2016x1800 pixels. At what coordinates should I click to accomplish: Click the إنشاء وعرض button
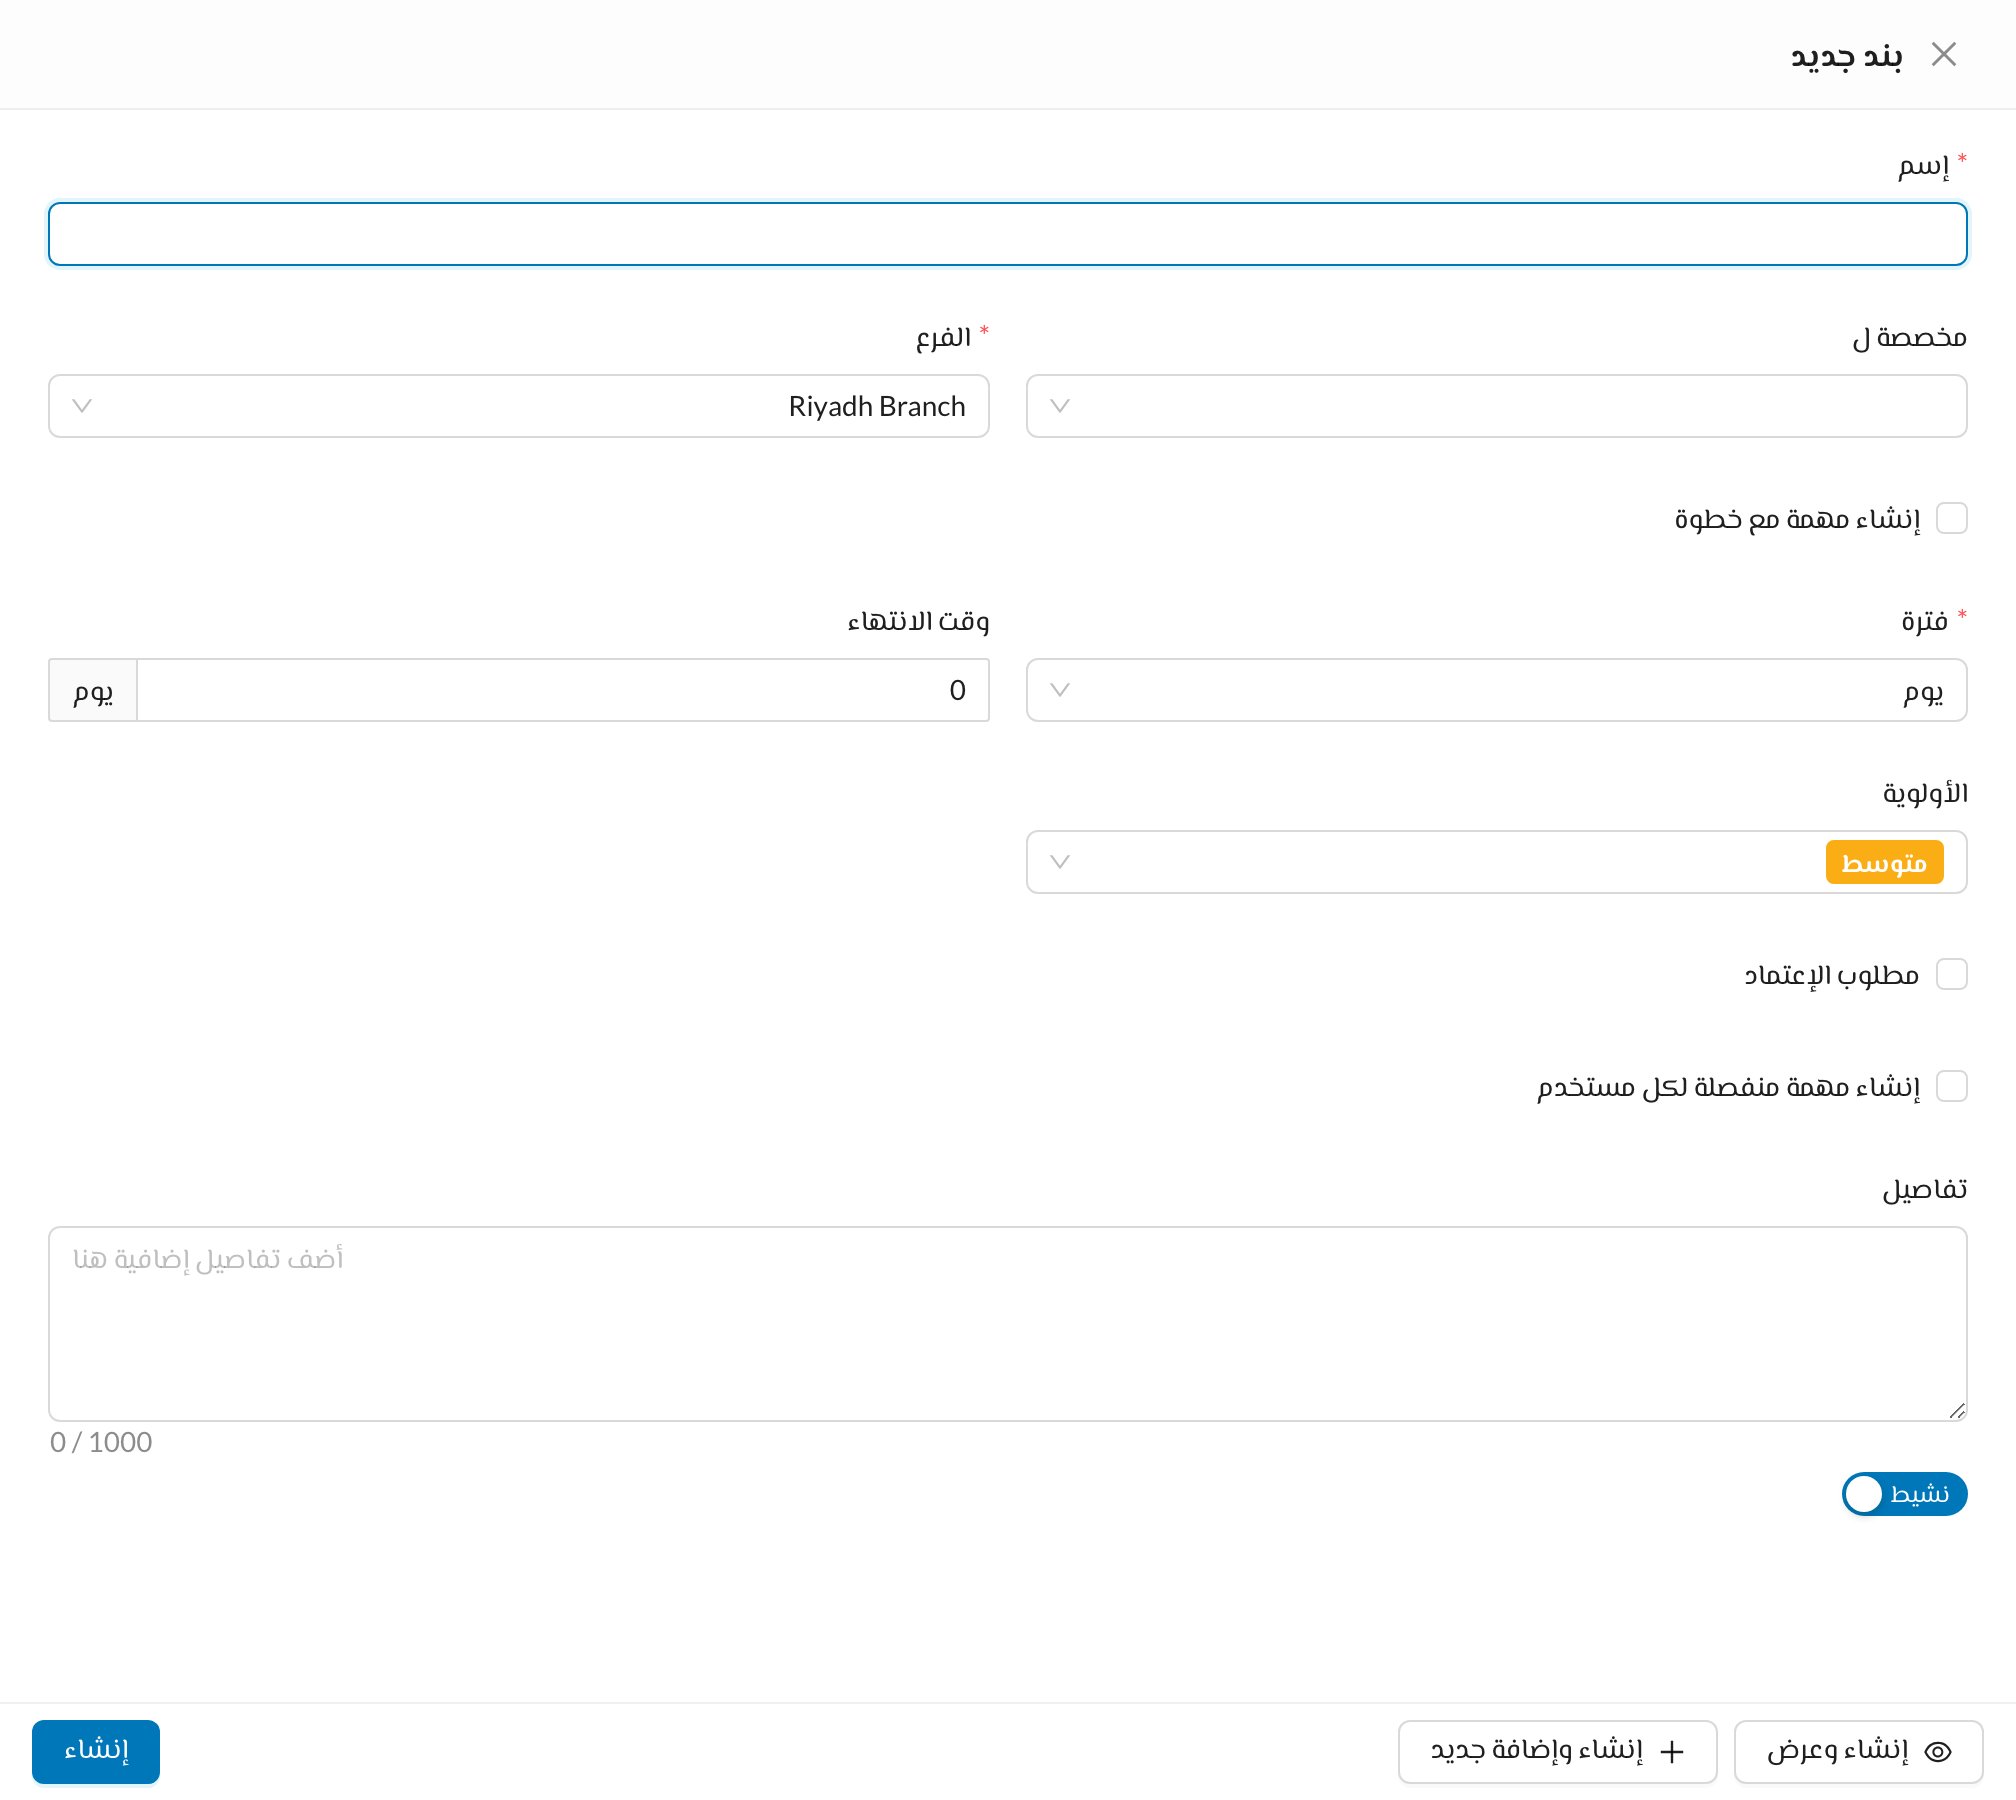click(x=1858, y=1751)
